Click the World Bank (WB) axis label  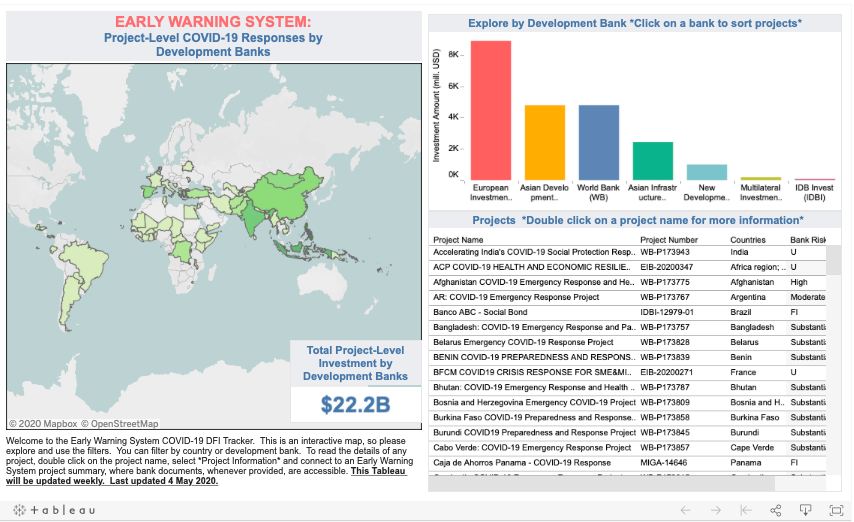tap(598, 192)
